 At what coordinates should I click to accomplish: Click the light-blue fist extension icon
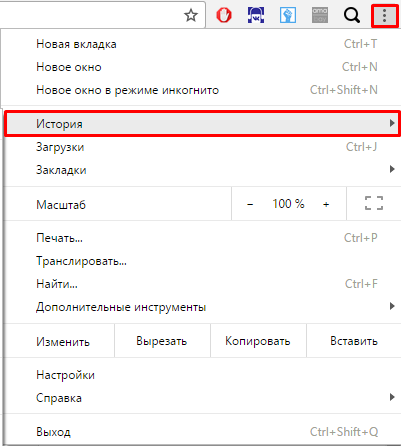click(x=288, y=15)
